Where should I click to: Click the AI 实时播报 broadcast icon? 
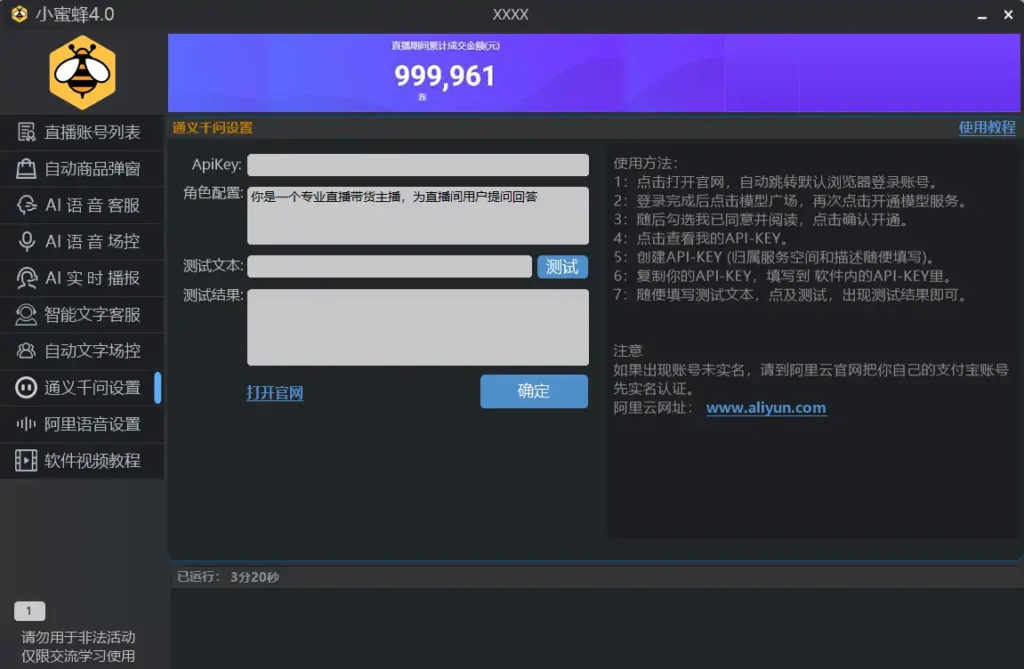[x=26, y=278]
